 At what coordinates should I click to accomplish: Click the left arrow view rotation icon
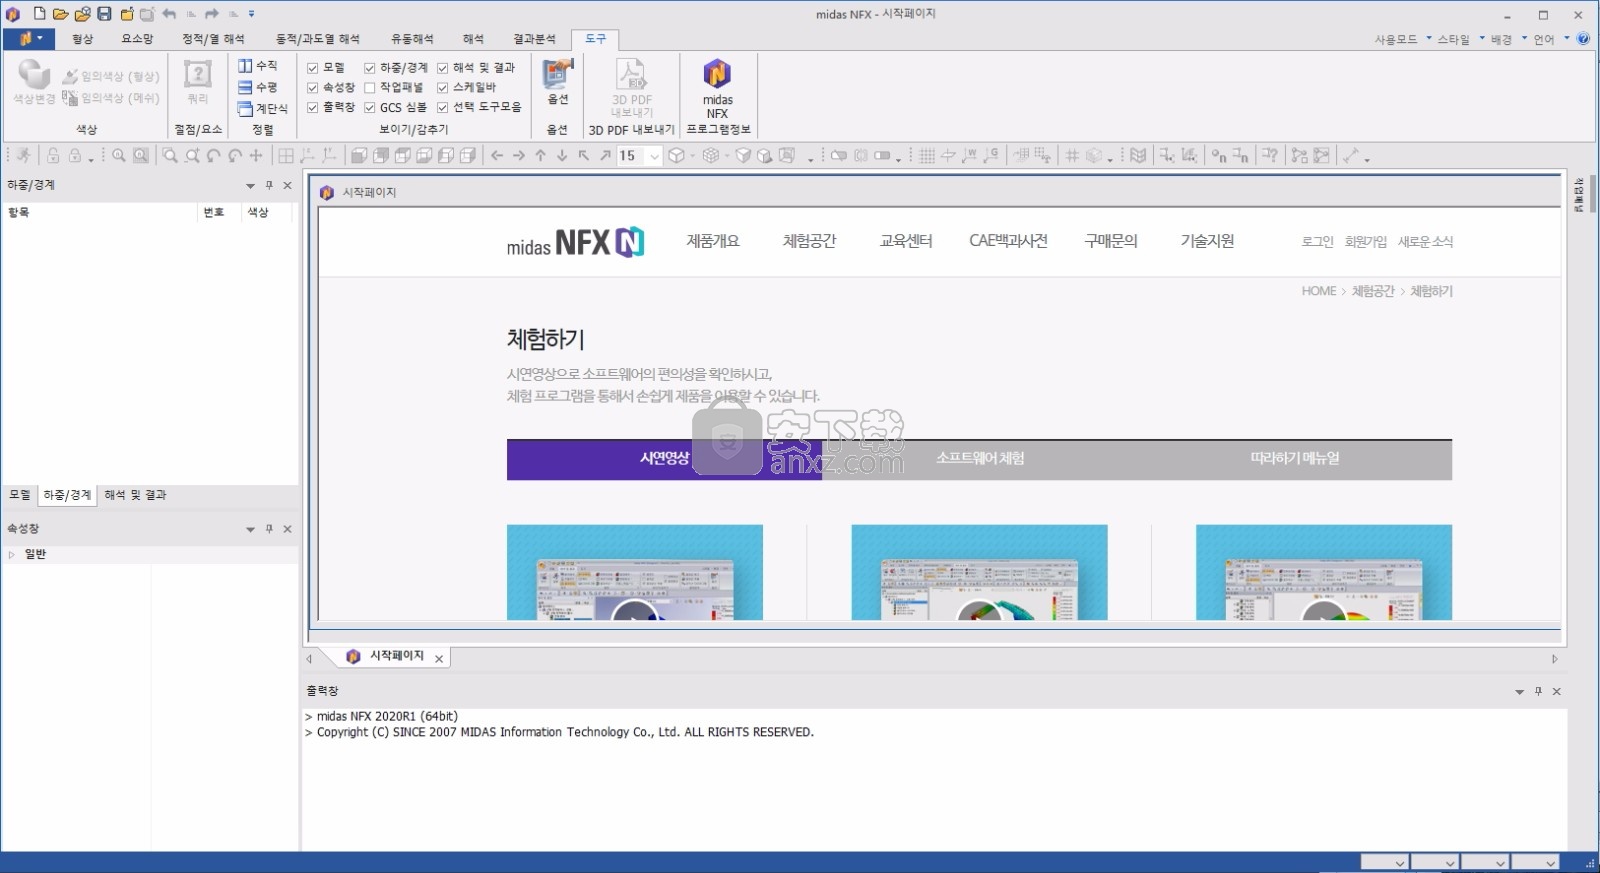497,155
